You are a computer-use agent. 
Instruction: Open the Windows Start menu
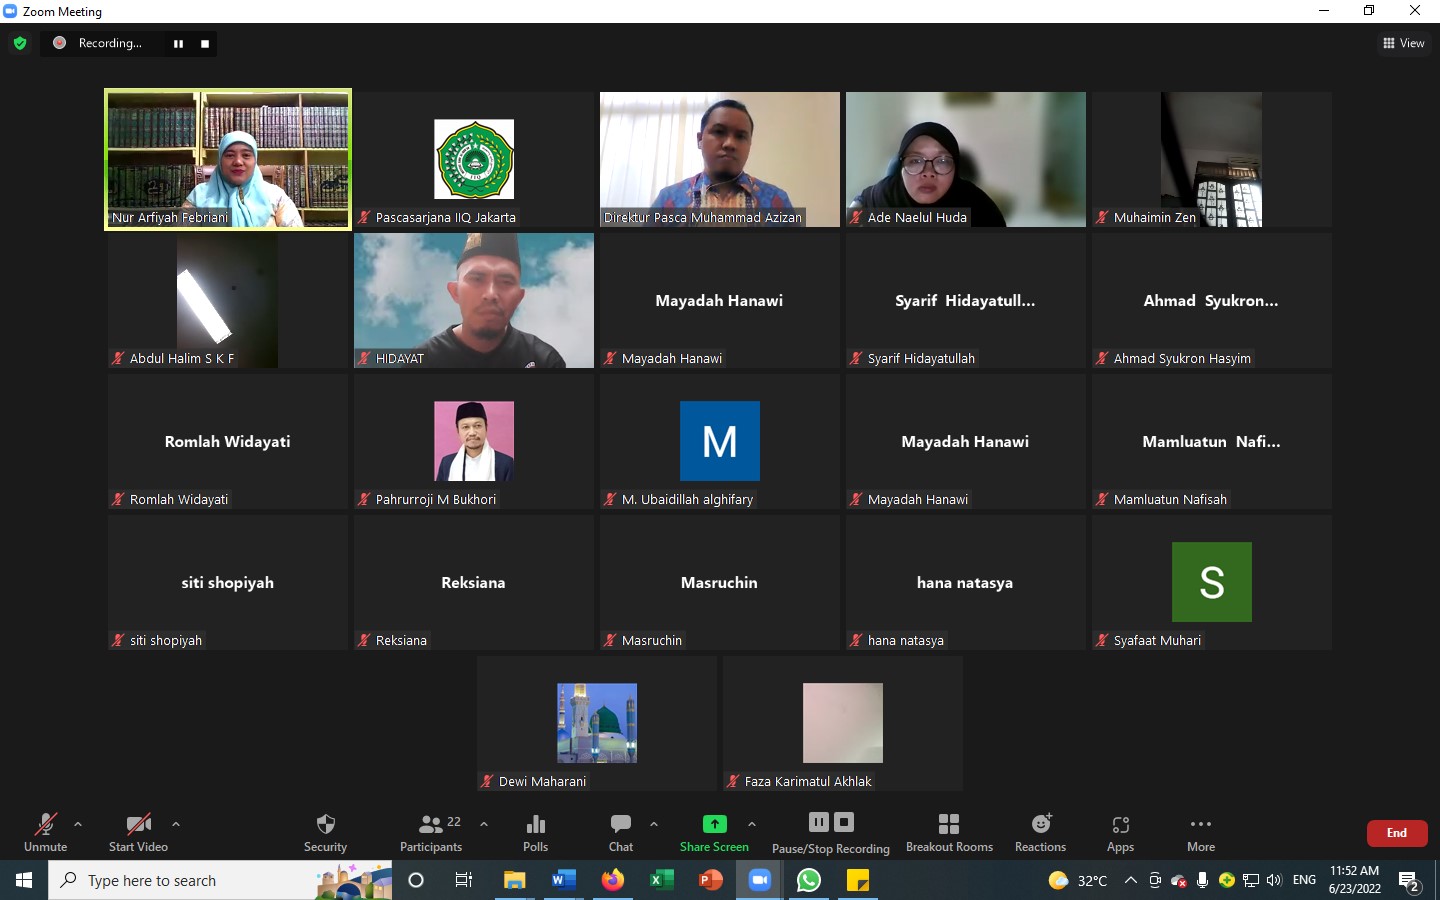24,880
